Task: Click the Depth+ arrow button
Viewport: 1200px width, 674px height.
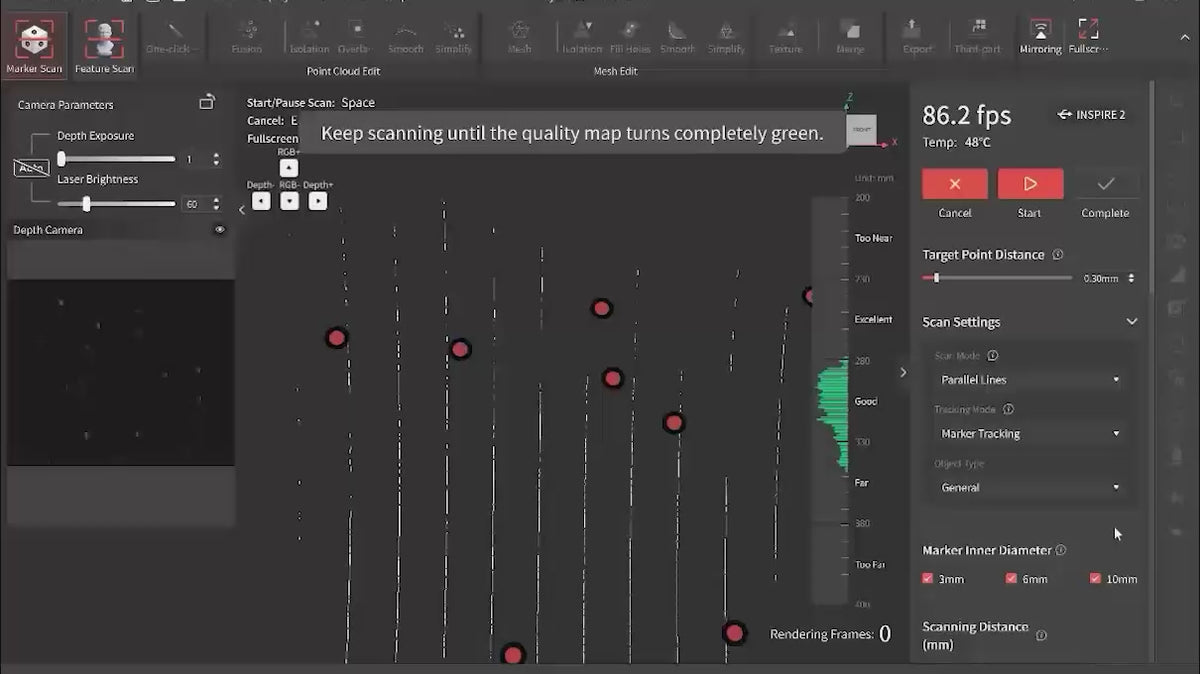Action: point(318,201)
